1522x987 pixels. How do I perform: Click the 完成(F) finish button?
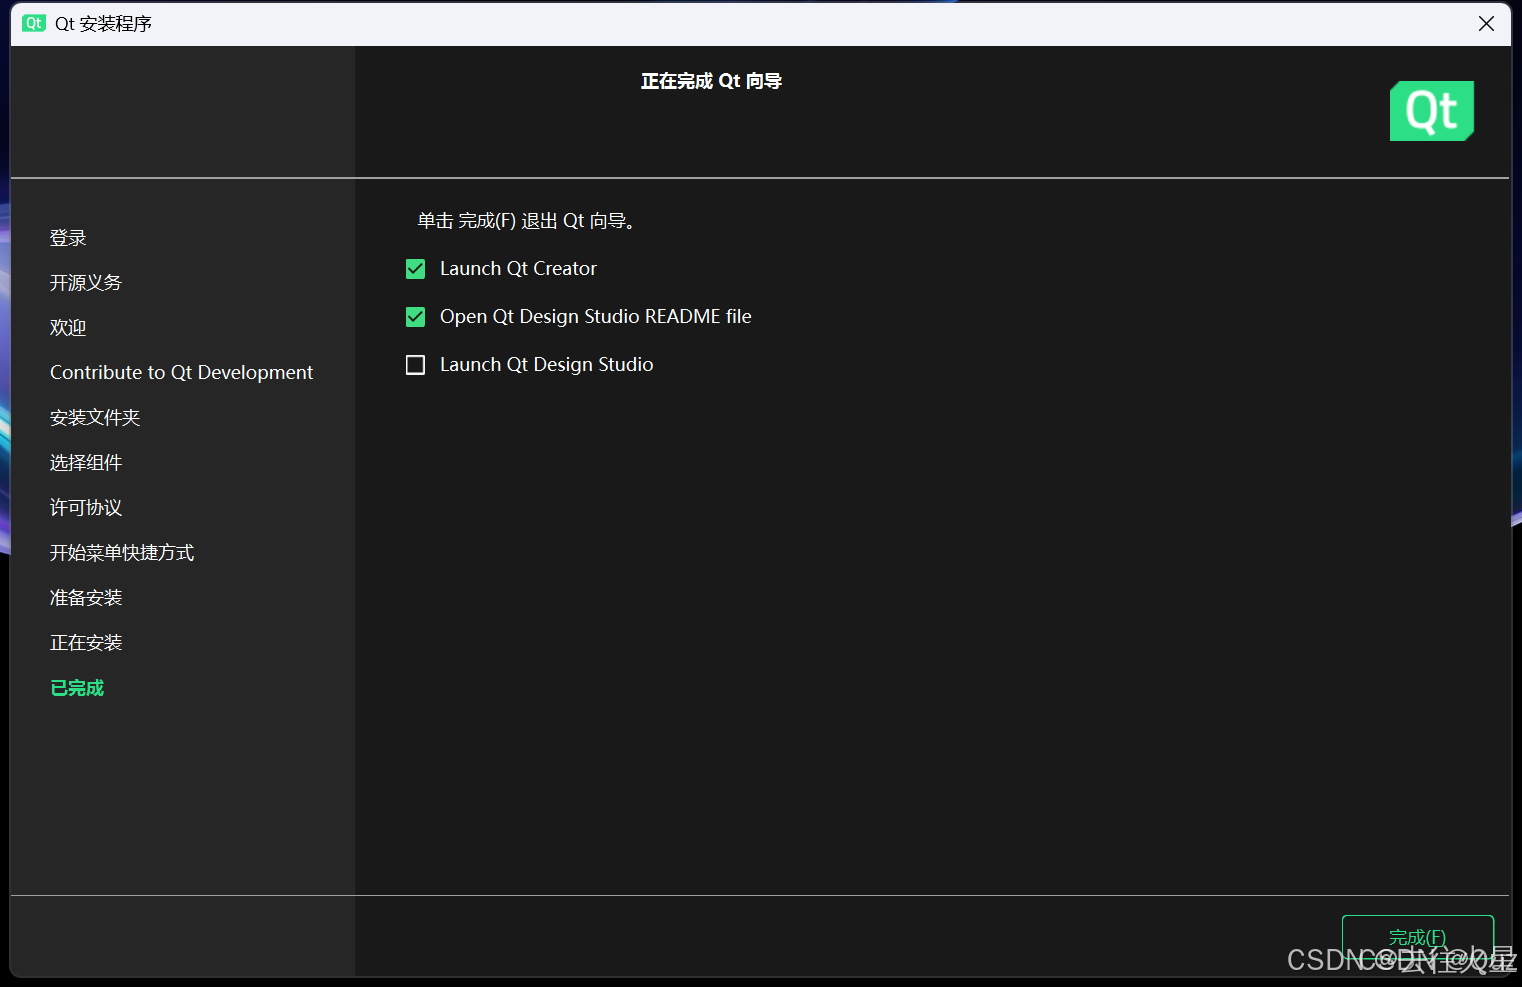pos(1417,938)
